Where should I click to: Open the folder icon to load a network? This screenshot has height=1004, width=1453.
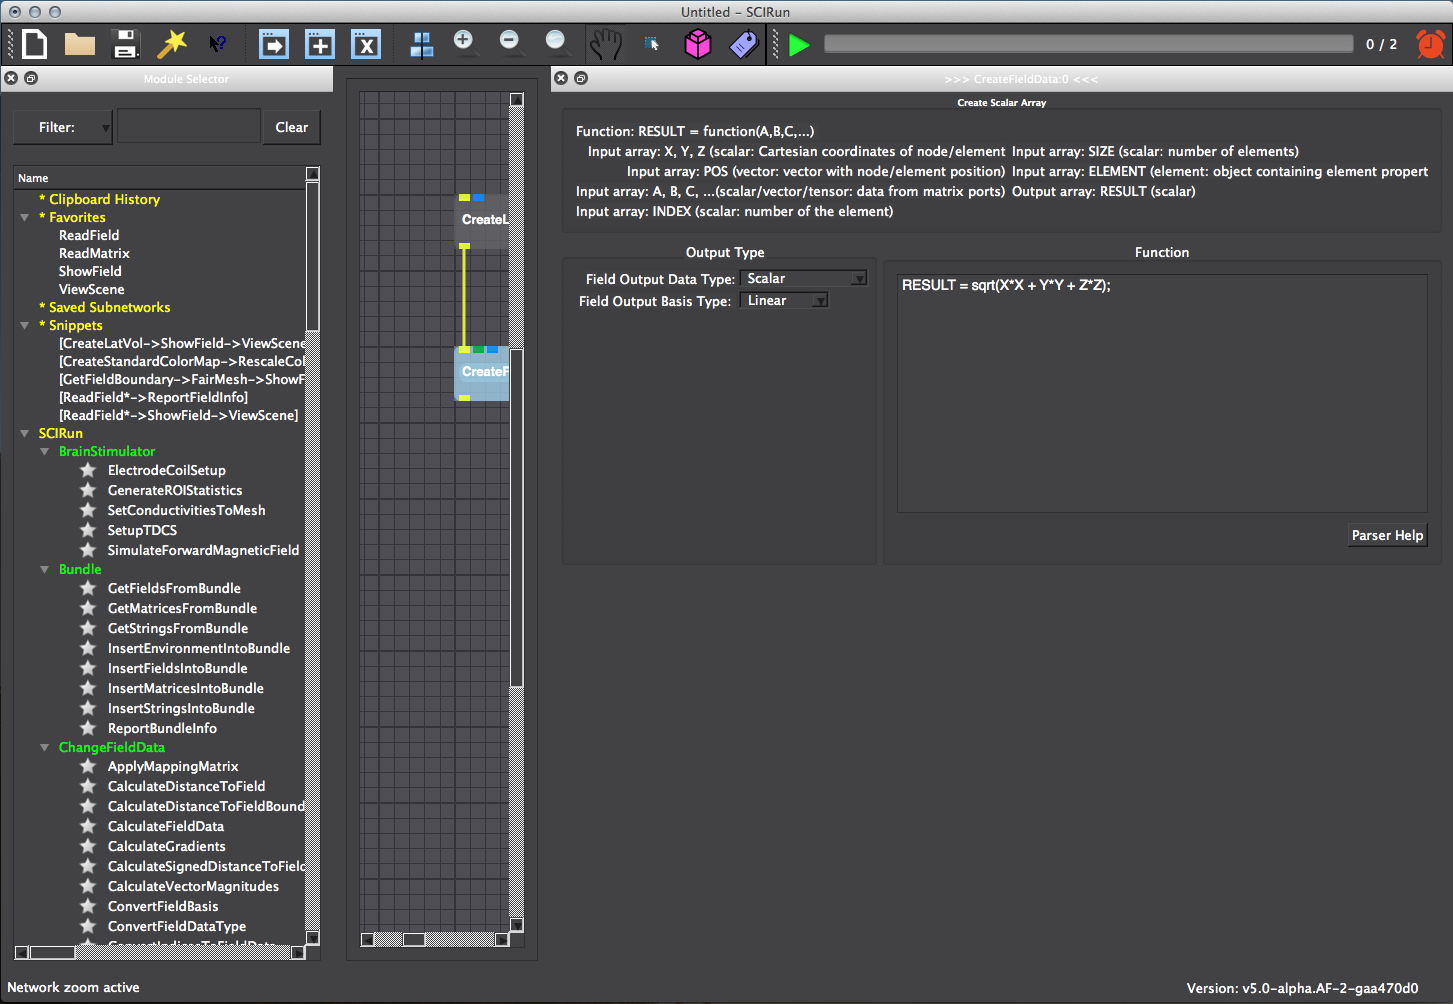coord(80,44)
